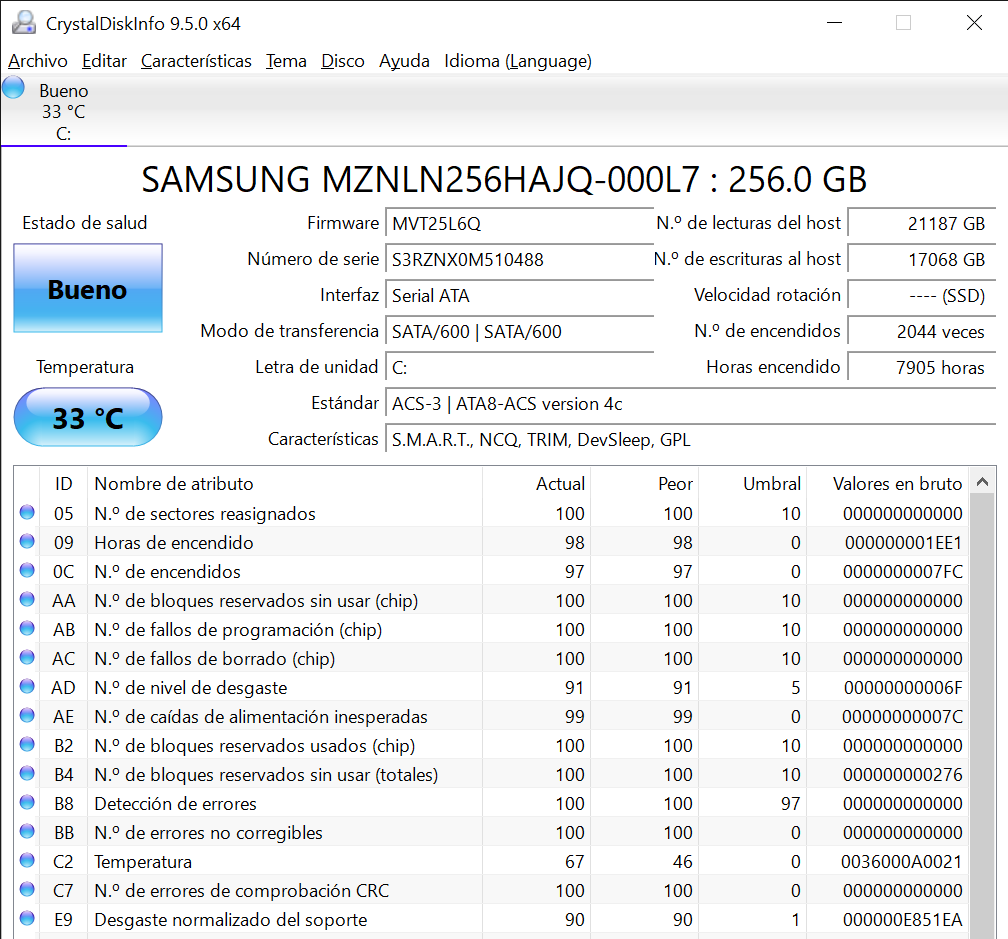Screen dimensions: 1008x939
Task: Click the blue health orb for drive C:
Action: pos(13,88)
